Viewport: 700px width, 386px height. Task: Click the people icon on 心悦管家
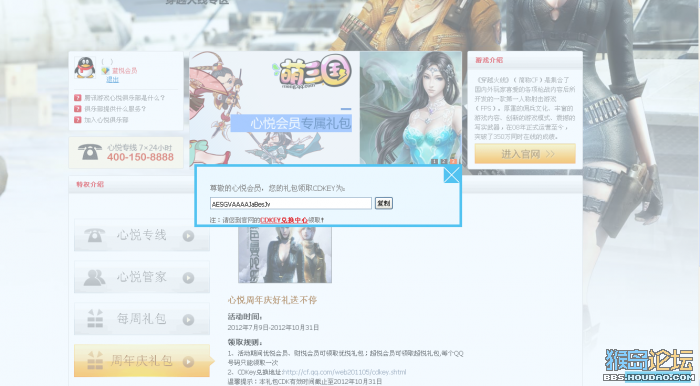[x=94, y=277]
